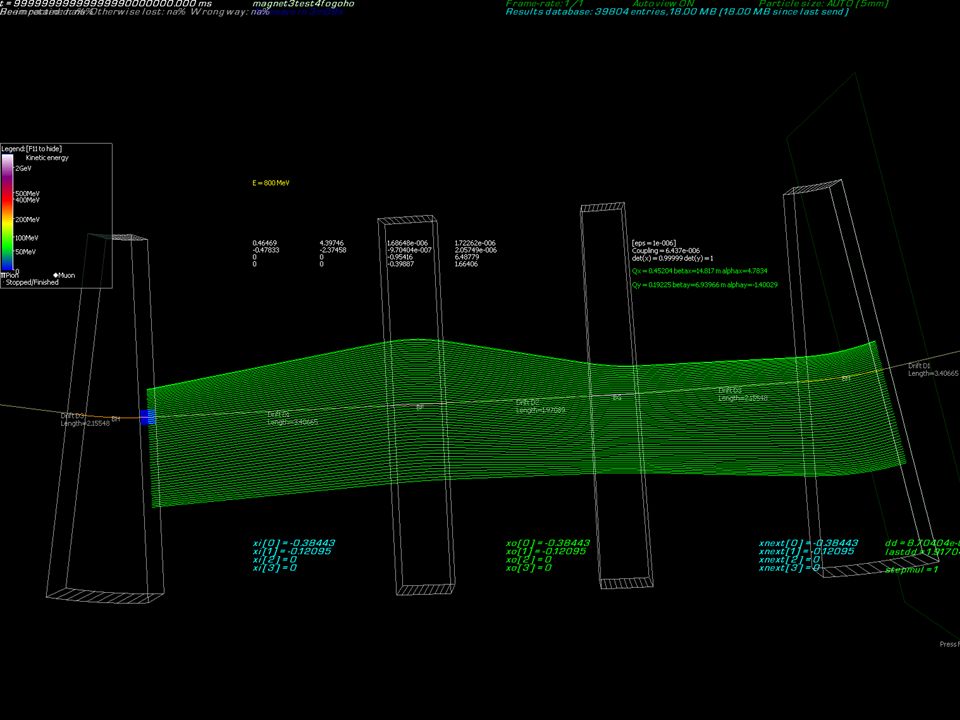This screenshot has width=960, height=720.
Task: Select the 50MeV legend label
Action: tap(25, 252)
